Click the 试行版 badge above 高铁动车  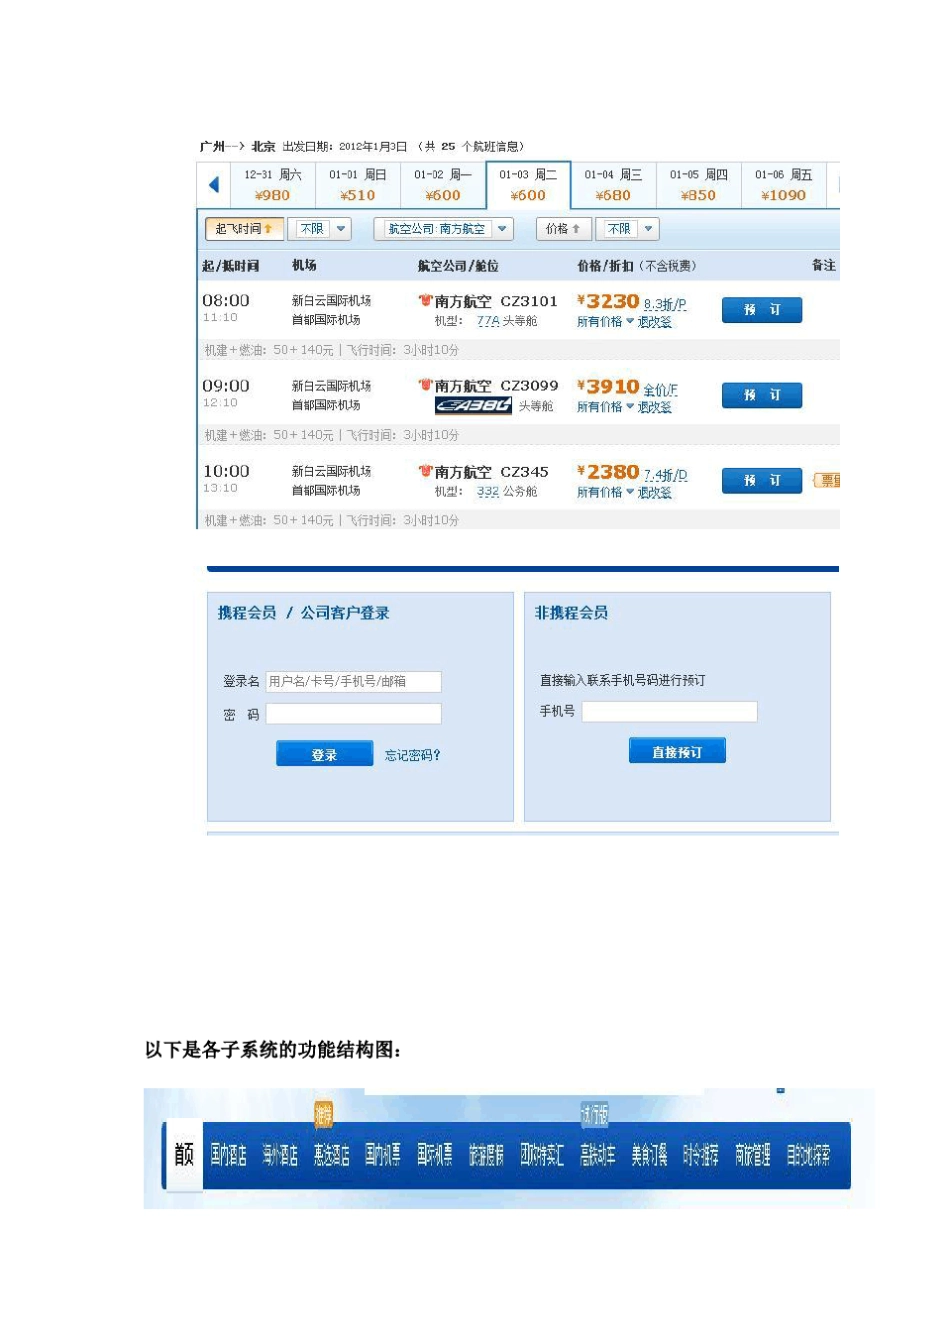595,1114
